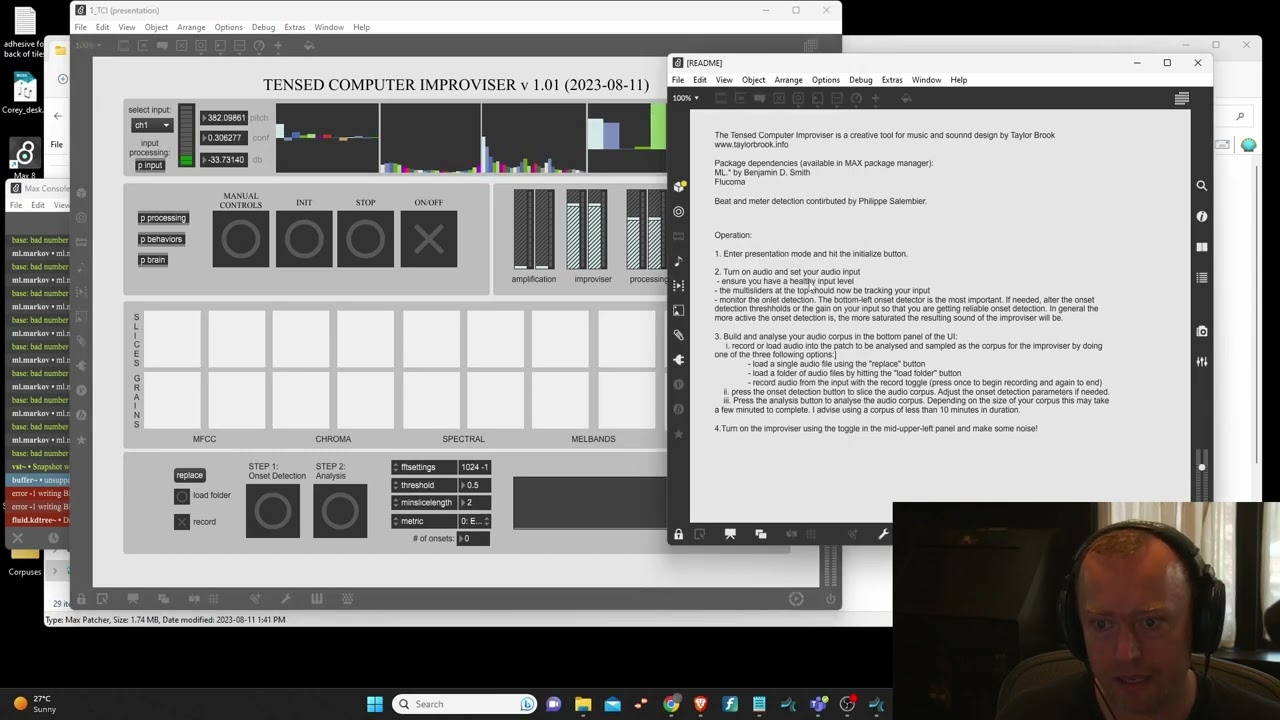
Task: Open the p processing subpatcher
Action: click(163, 218)
